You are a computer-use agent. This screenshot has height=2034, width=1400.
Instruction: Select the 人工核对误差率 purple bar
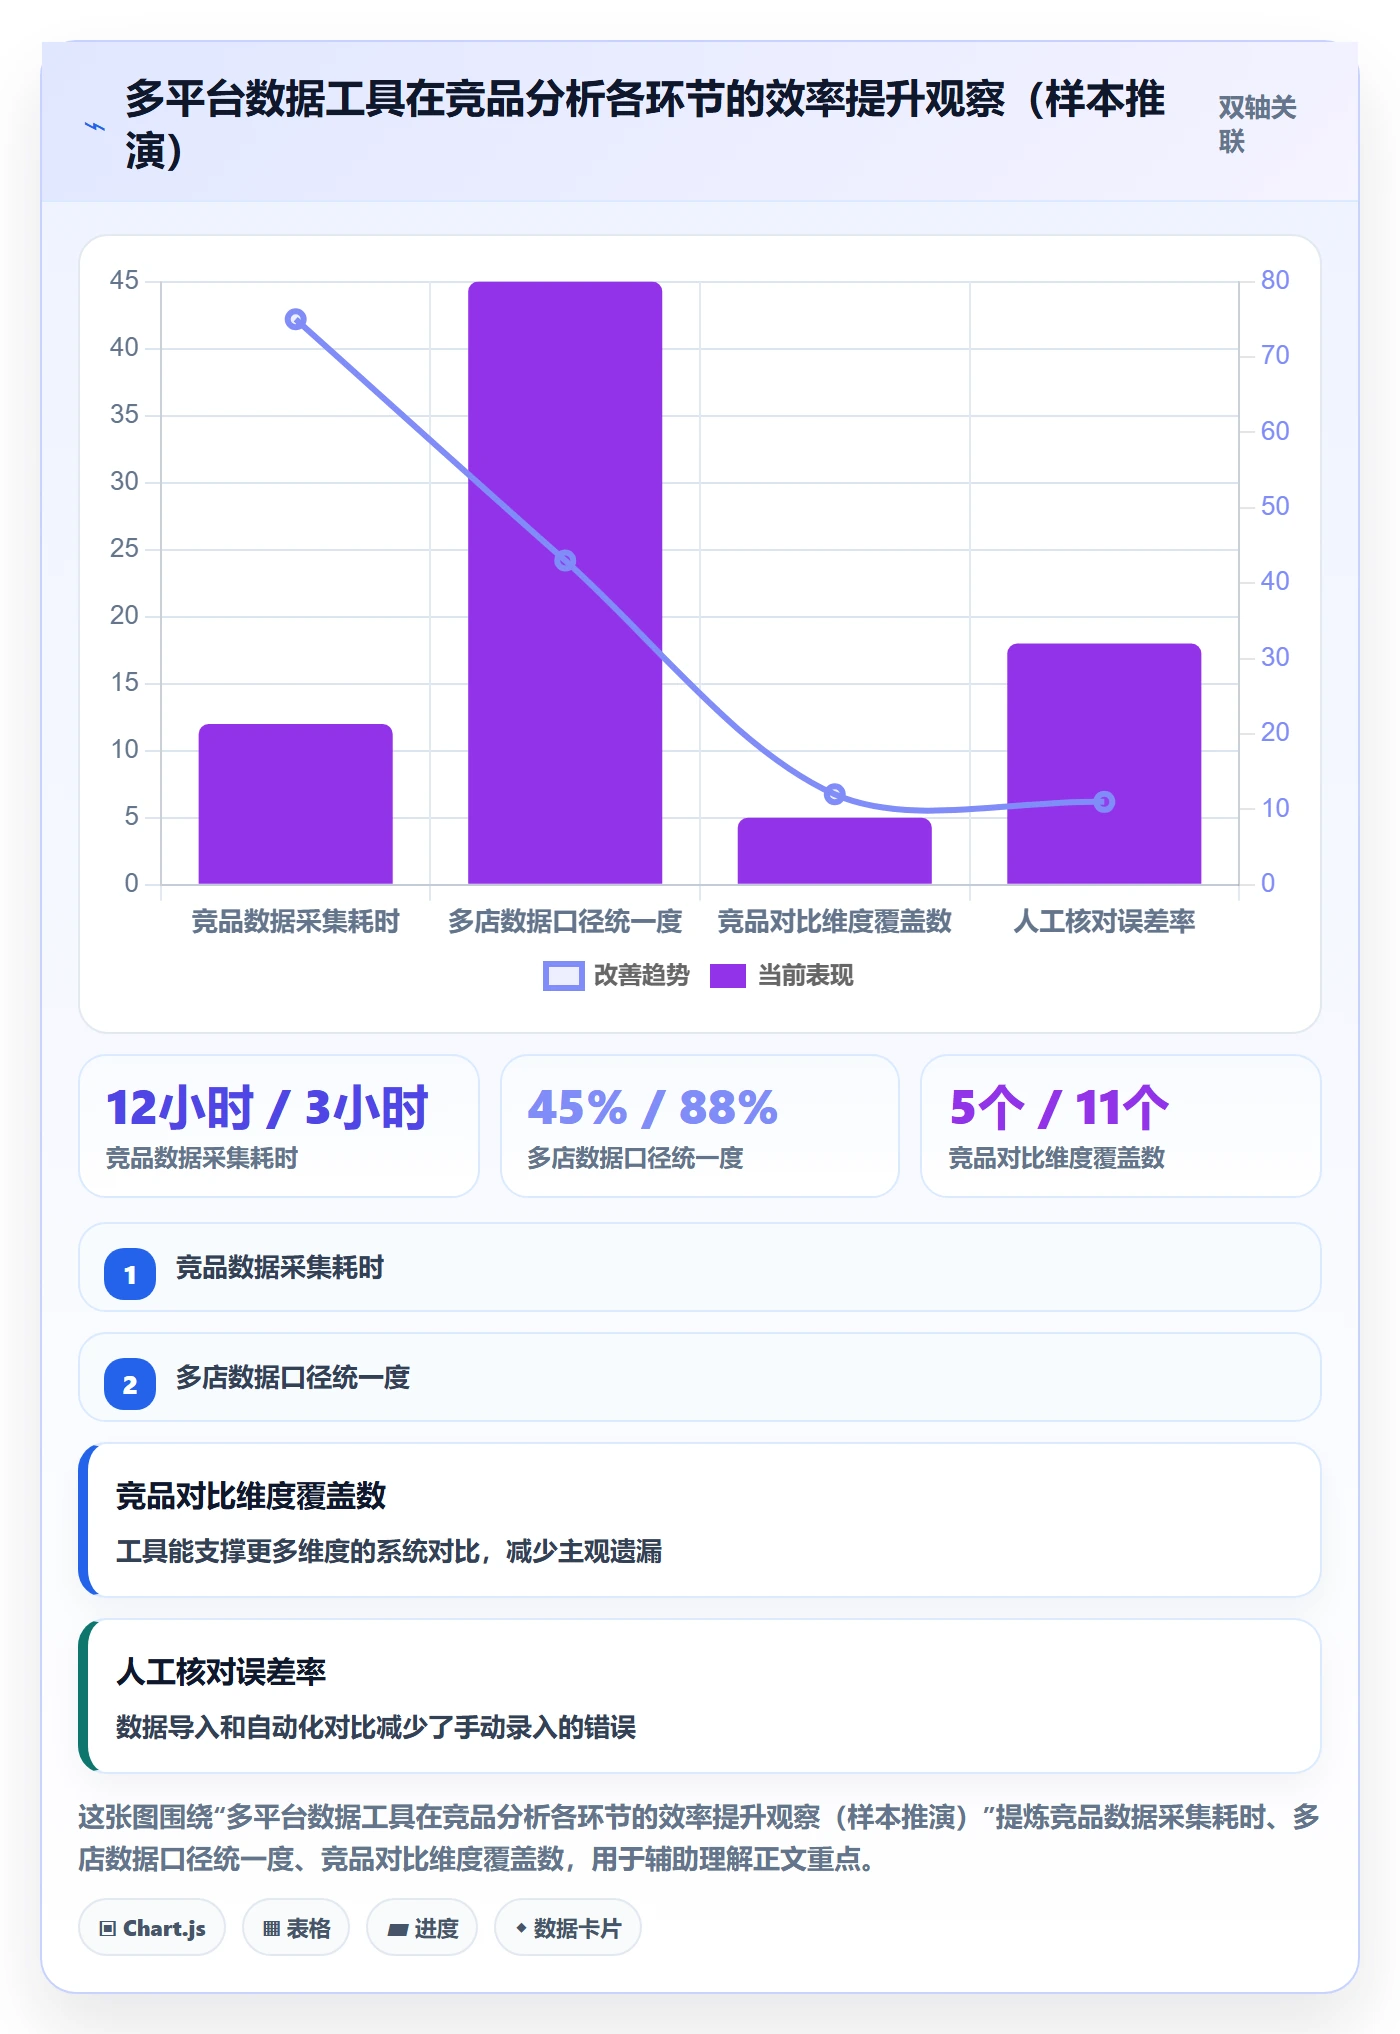1104,764
